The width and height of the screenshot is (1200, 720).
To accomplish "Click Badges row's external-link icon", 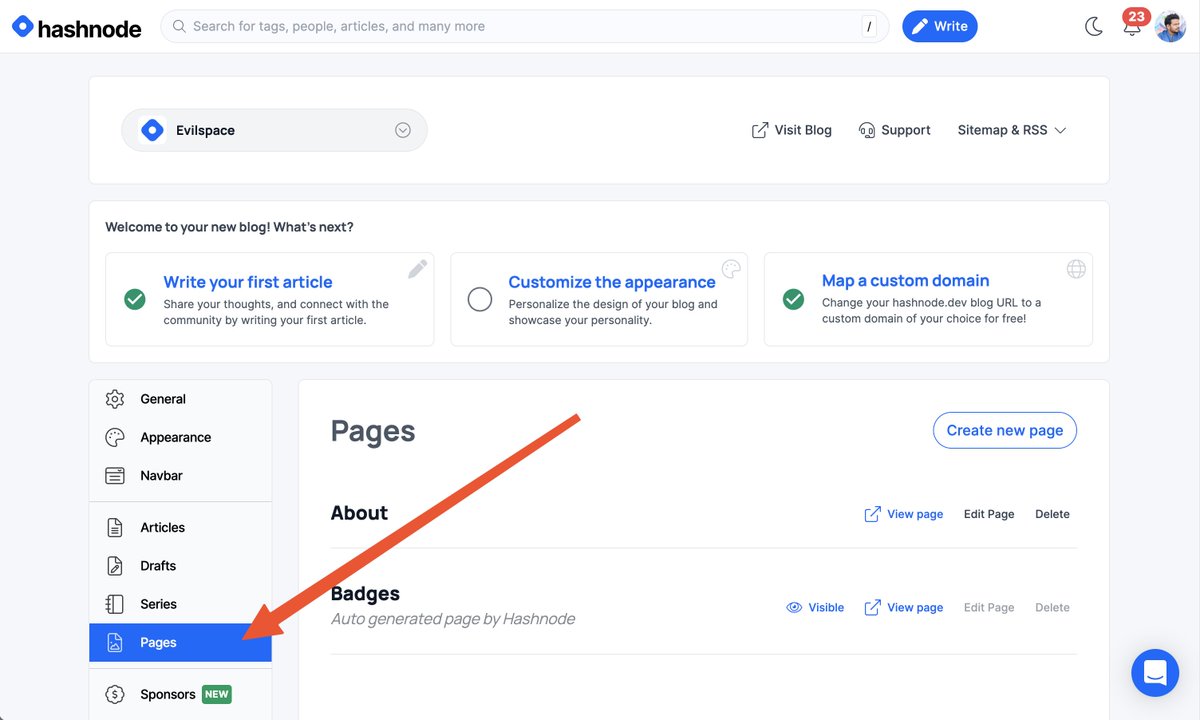I will (x=873, y=607).
